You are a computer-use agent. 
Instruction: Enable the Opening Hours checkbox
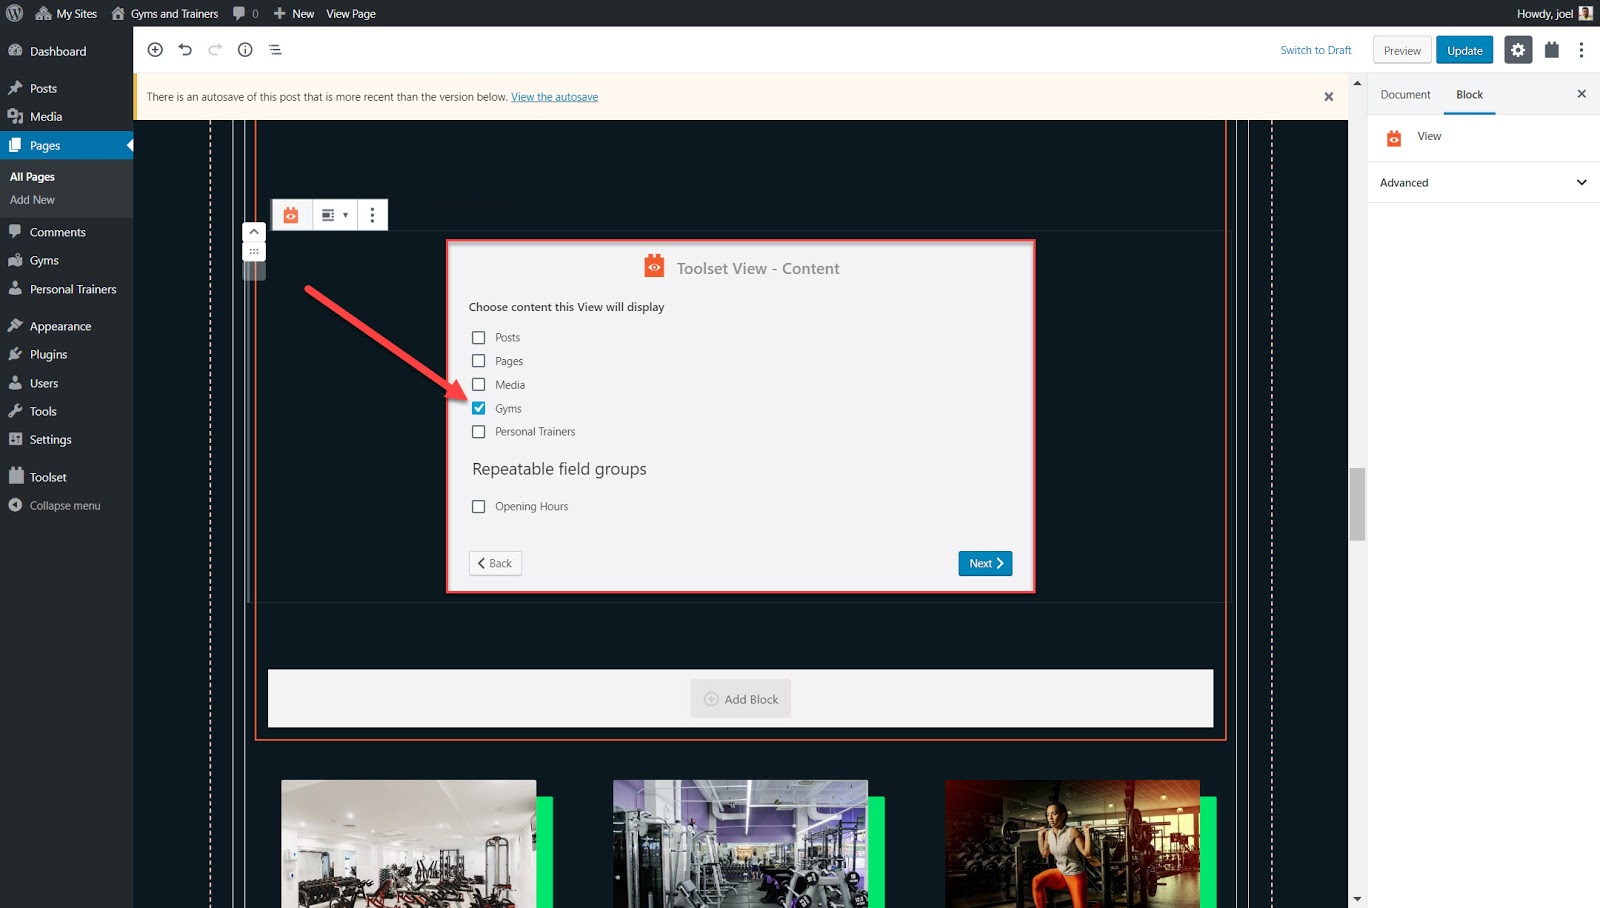pyautogui.click(x=479, y=507)
